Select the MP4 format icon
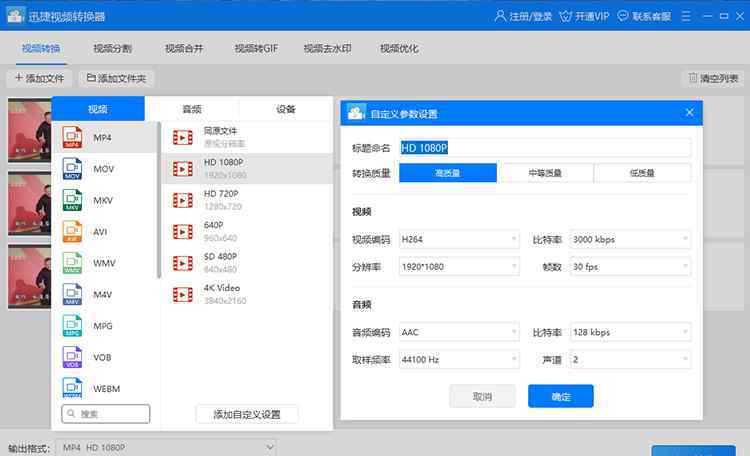Screen dimensions: 750x456 tap(72, 138)
